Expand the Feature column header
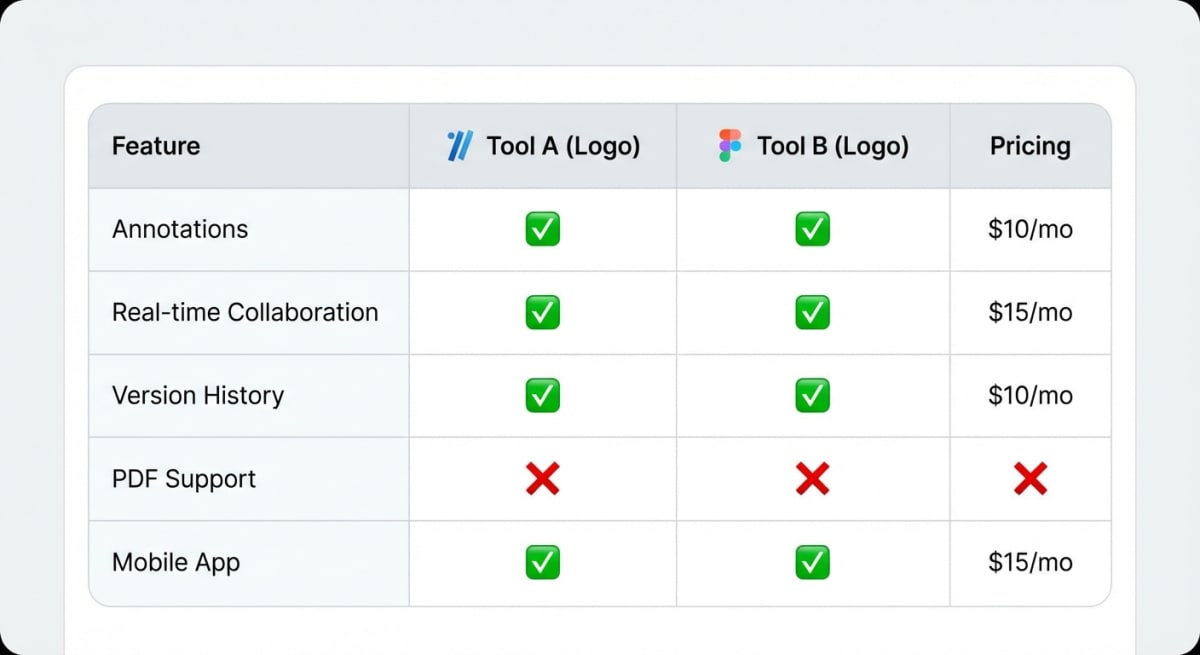Image resolution: width=1200 pixels, height=655 pixels. [x=155, y=145]
